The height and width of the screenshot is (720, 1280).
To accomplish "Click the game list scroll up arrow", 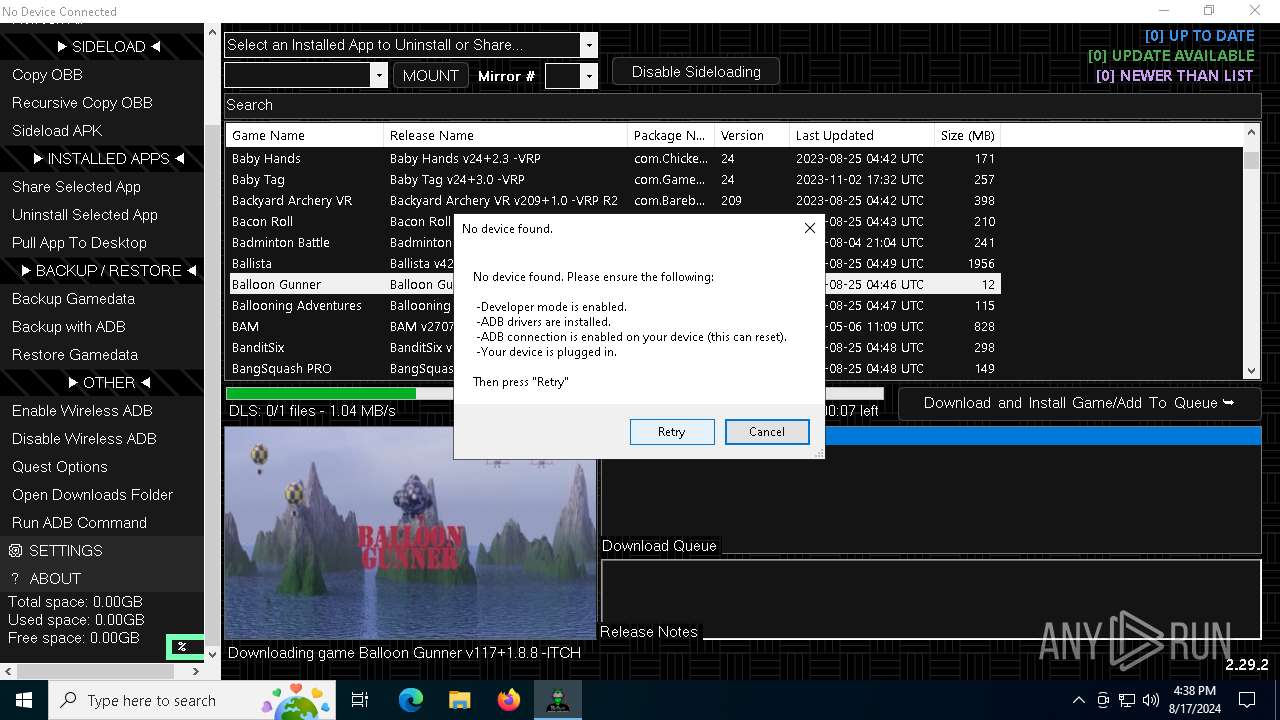I will pos(1251,132).
